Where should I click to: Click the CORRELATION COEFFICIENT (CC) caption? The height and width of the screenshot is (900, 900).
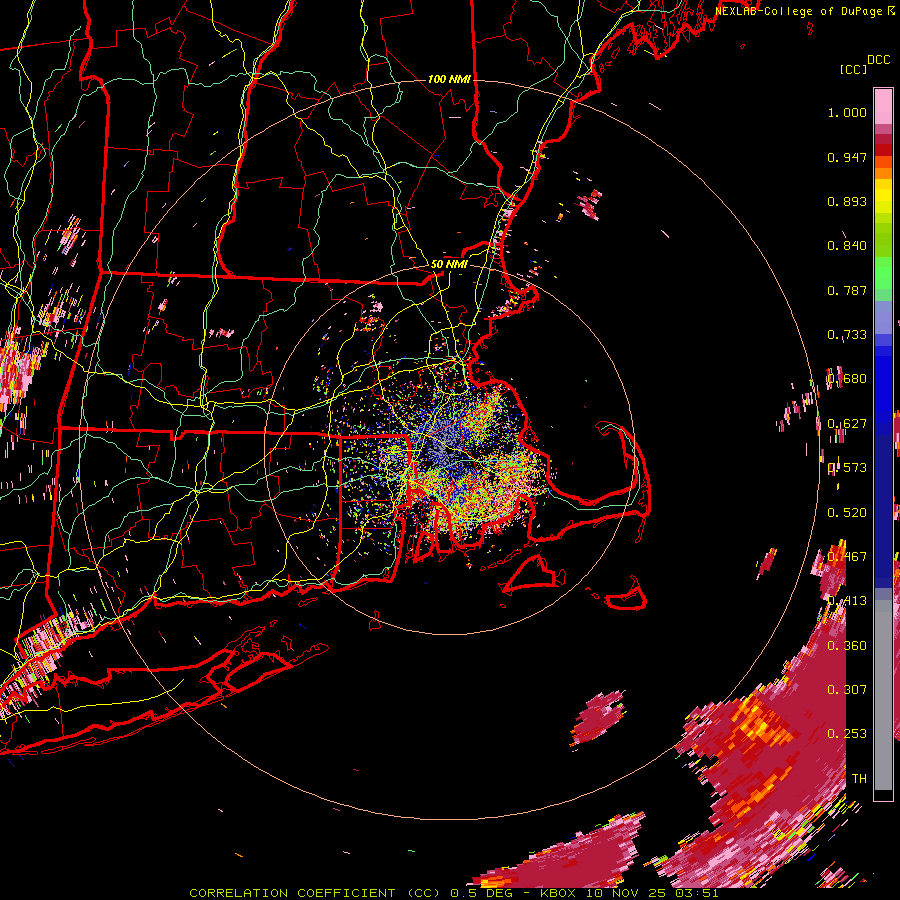tap(316, 893)
